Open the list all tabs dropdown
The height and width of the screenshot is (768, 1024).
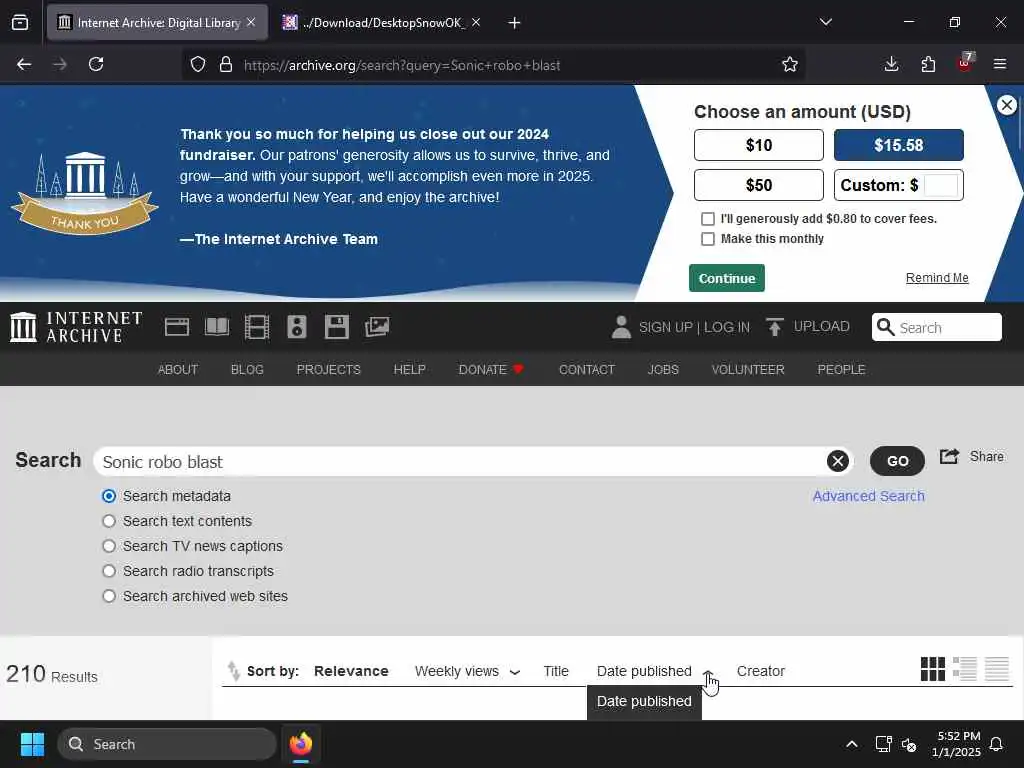click(x=825, y=22)
